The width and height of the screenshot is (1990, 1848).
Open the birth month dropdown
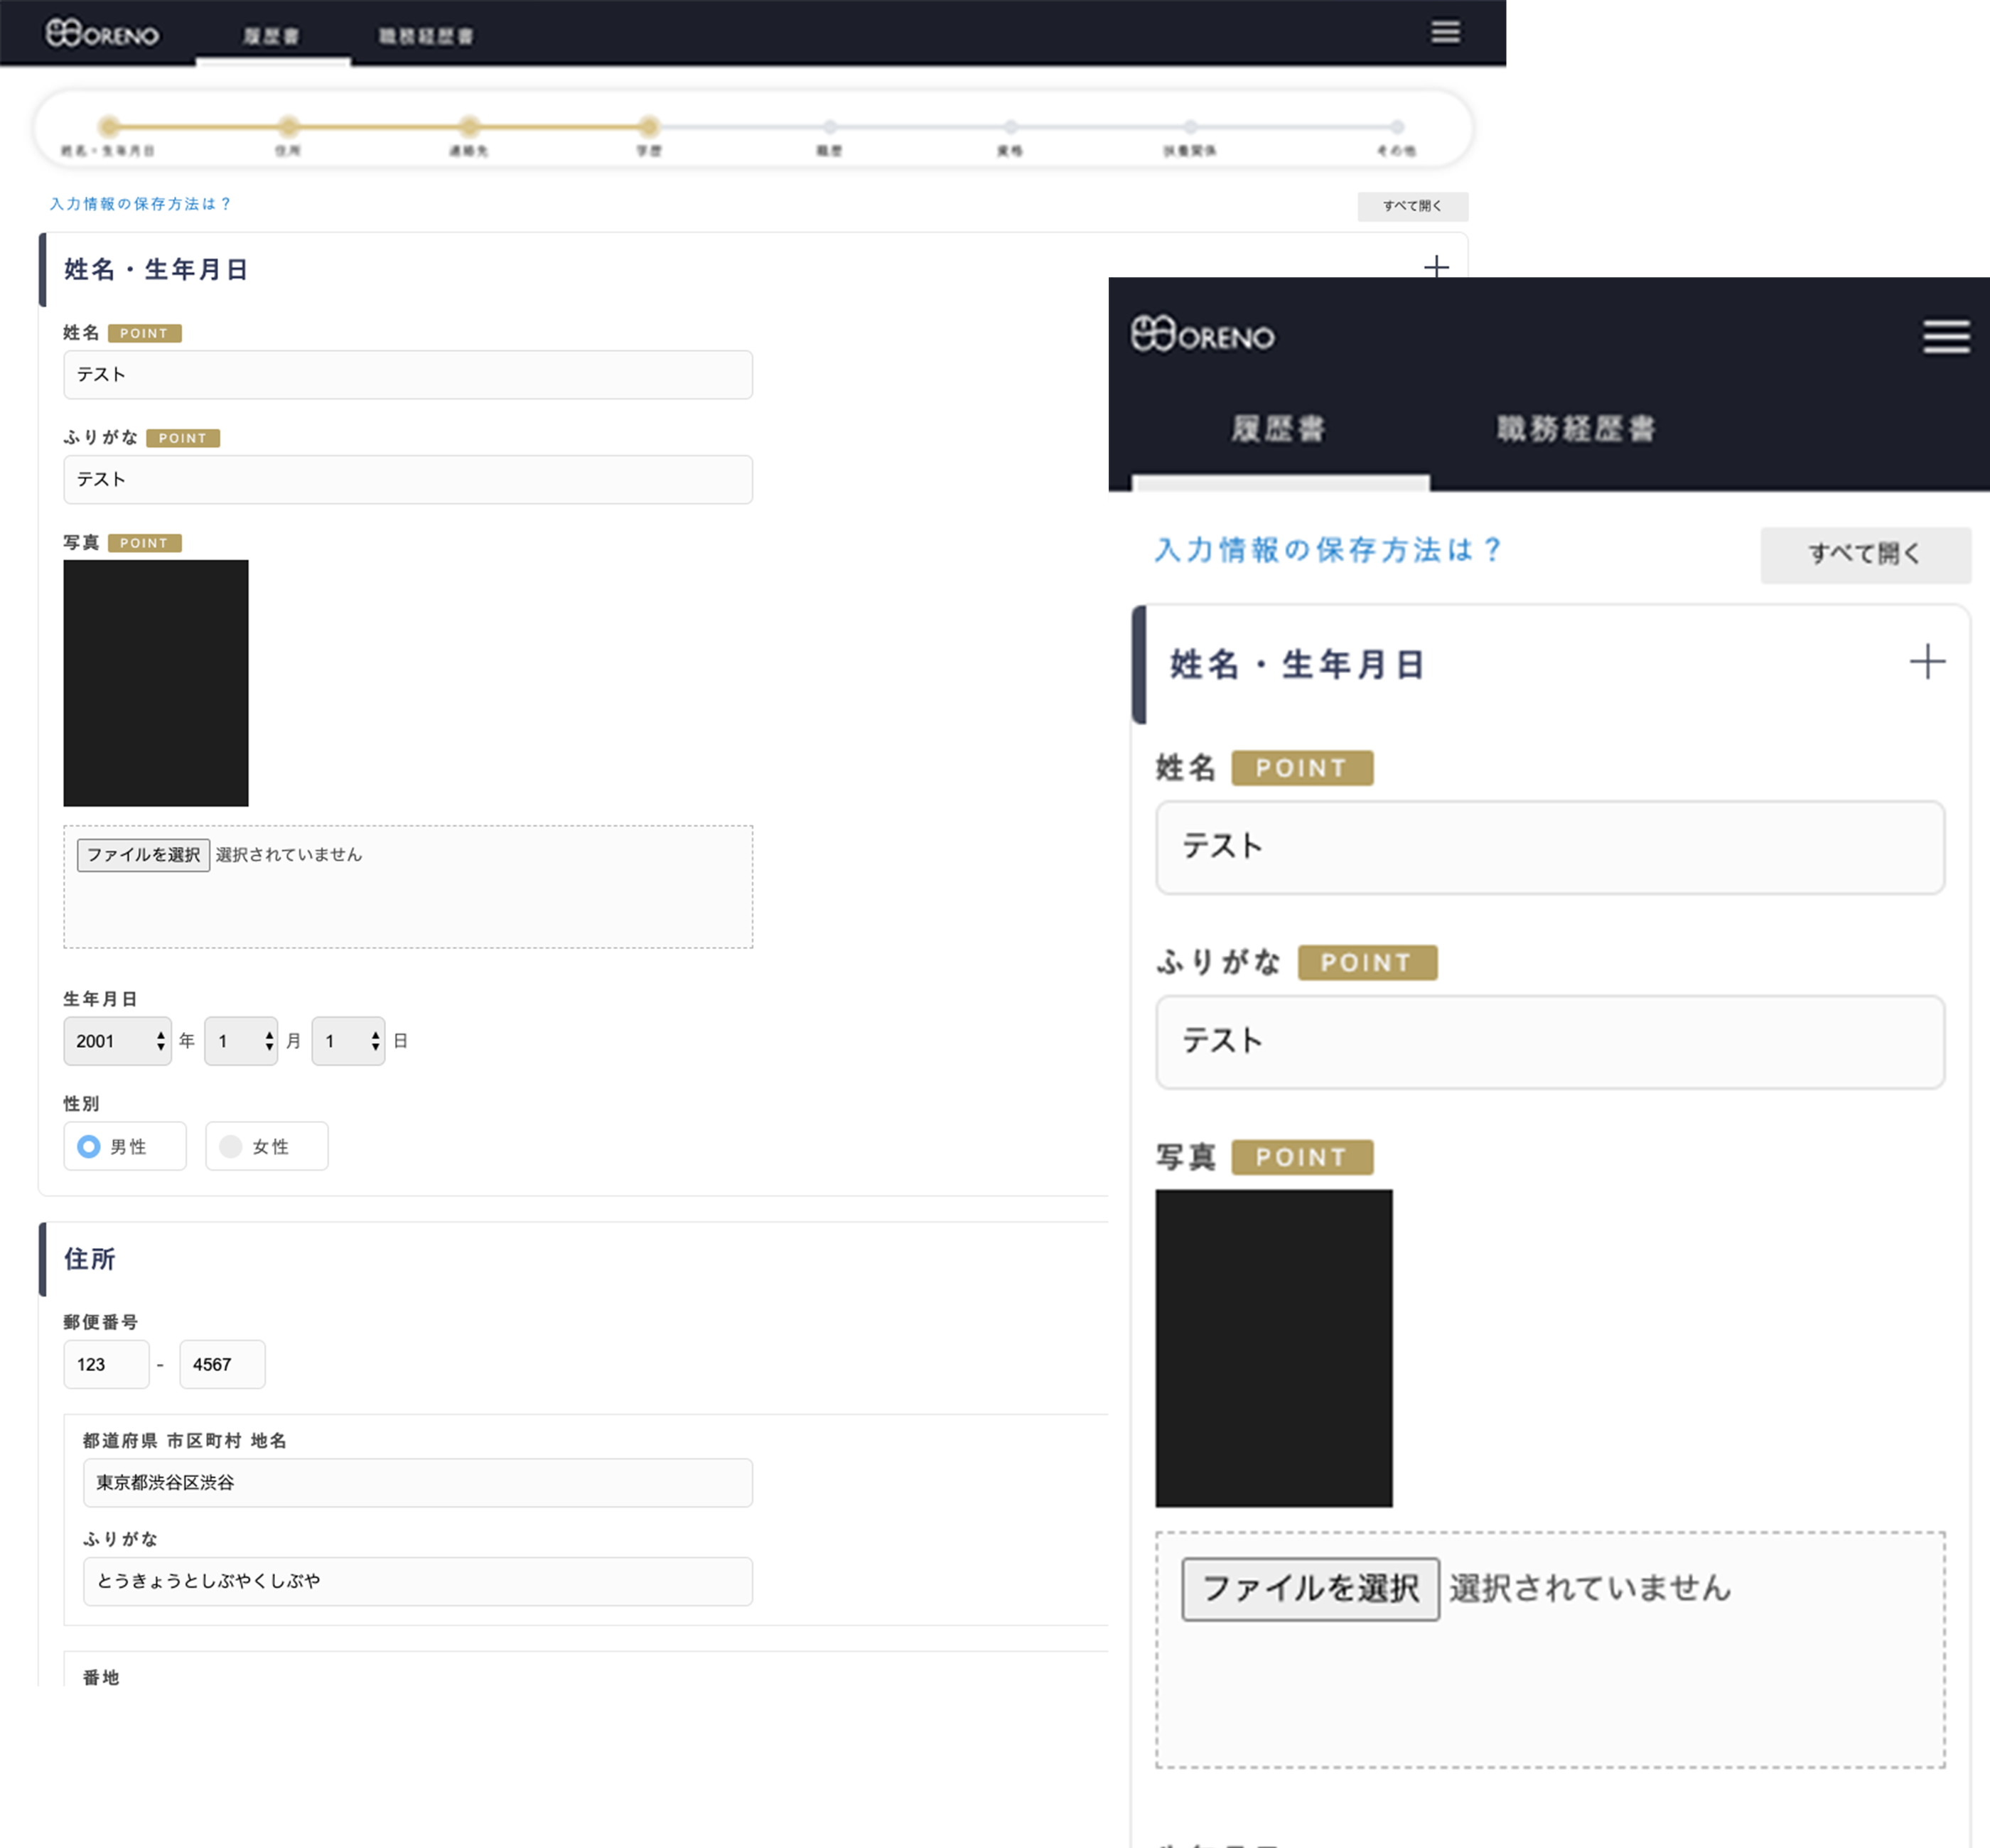(x=241, y=1041)
